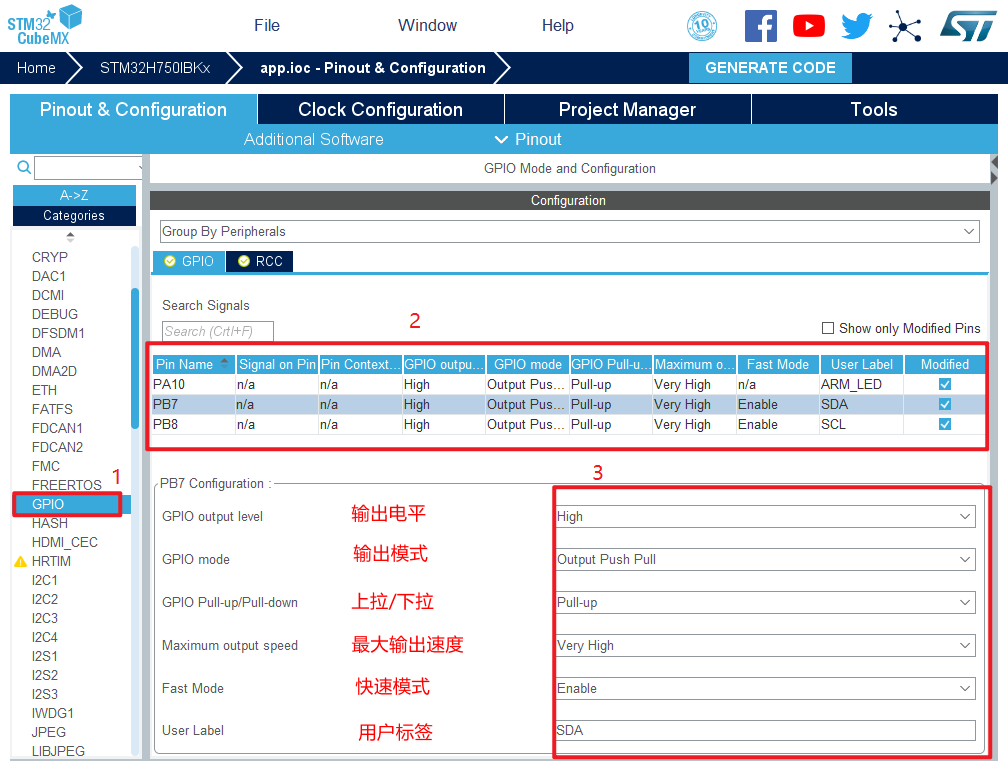
Task: Open the Group By Peripherals dropdown
Action: click(568, 231)
